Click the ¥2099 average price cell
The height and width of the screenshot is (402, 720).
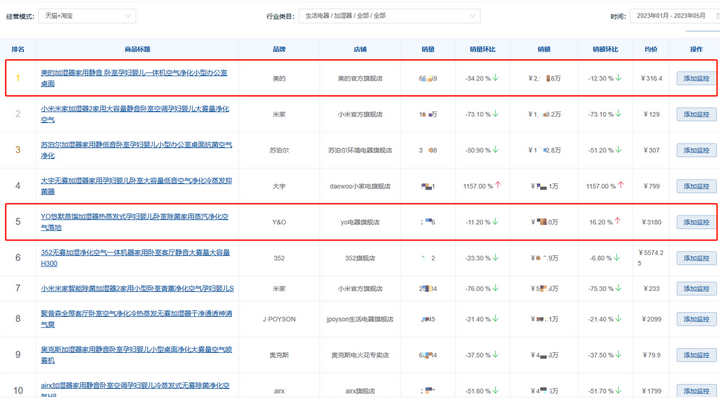point(651,319)
